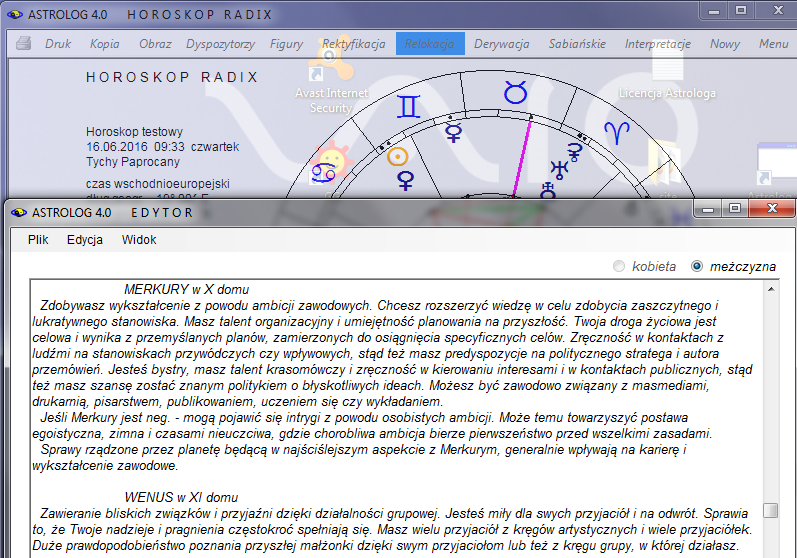Click the Uranus symbol in the chart
Viewport: 797px width, 558px height.
coord(559,170)
